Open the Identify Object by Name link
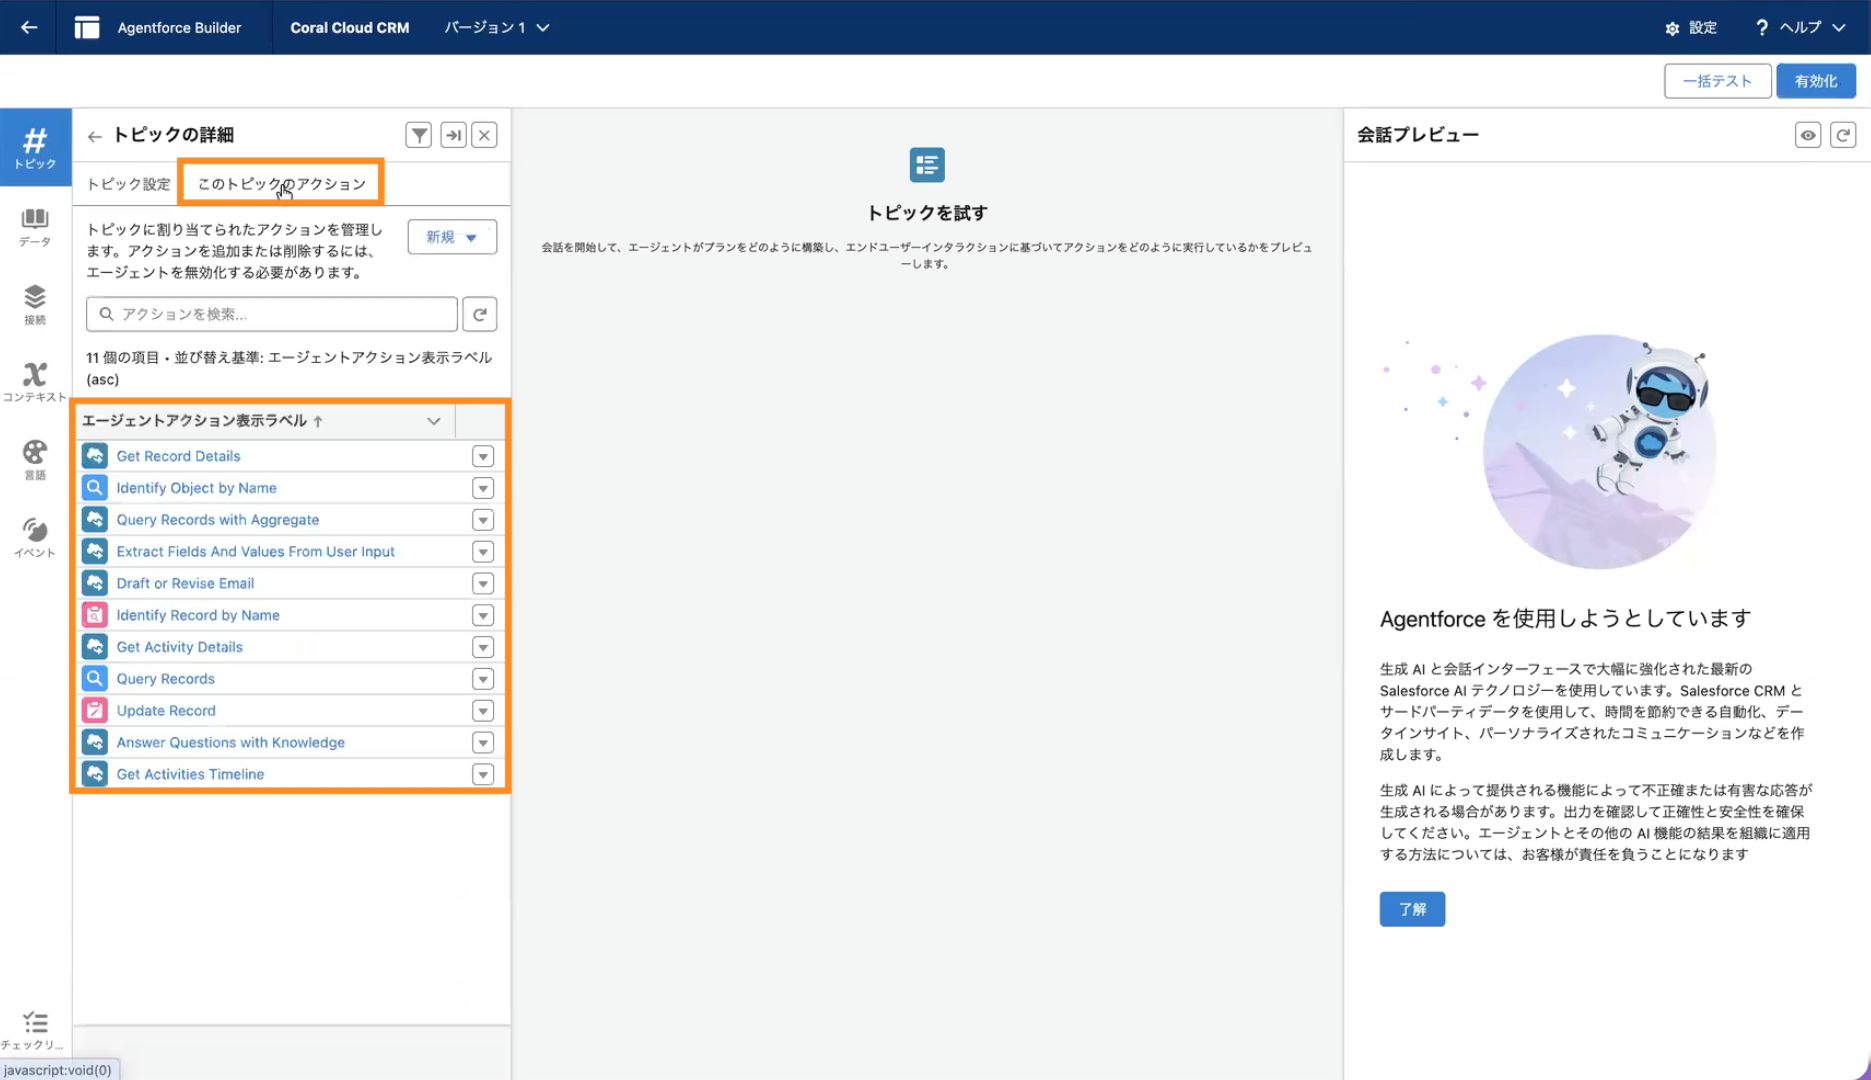Screen dimensions: 1871x1080 [196, 488]
